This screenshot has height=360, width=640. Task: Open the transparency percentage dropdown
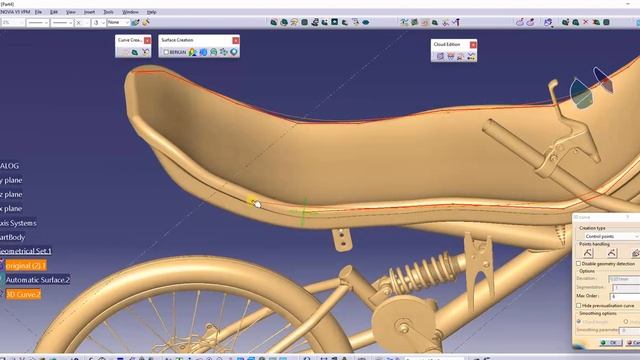[x=12, y=22]
